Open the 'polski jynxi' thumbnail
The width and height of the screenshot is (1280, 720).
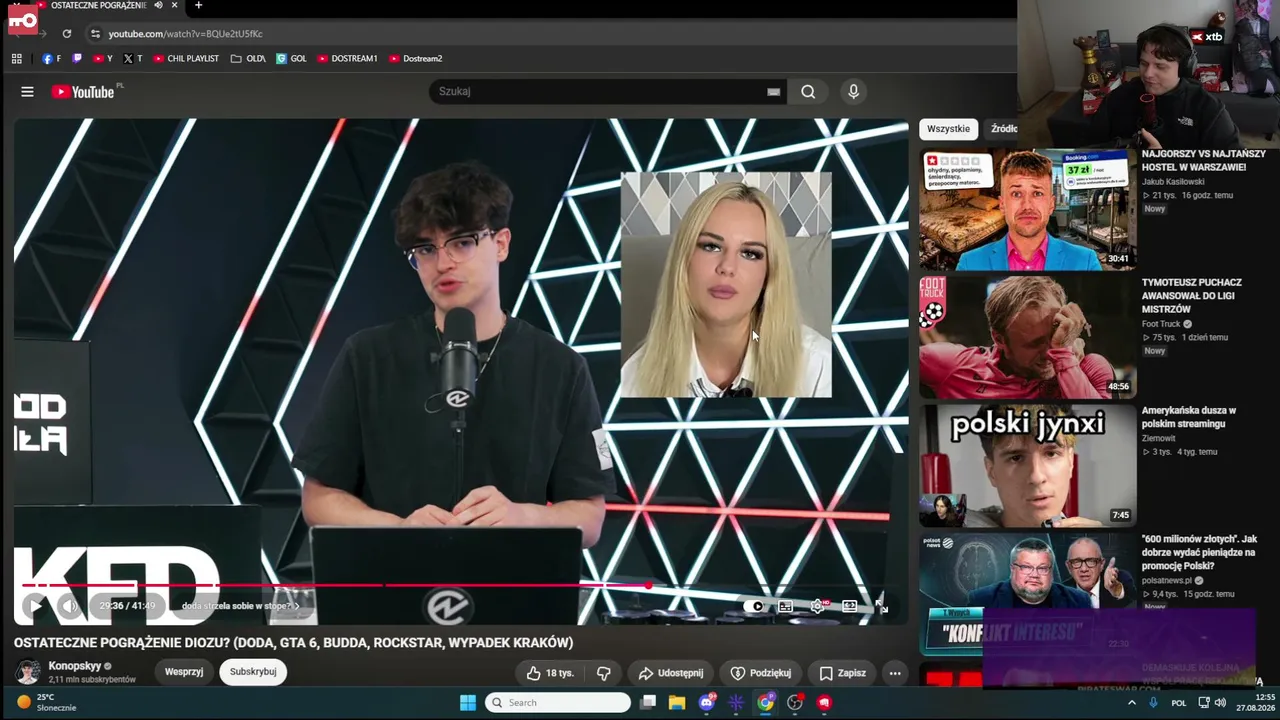(x=1027, y=466)
